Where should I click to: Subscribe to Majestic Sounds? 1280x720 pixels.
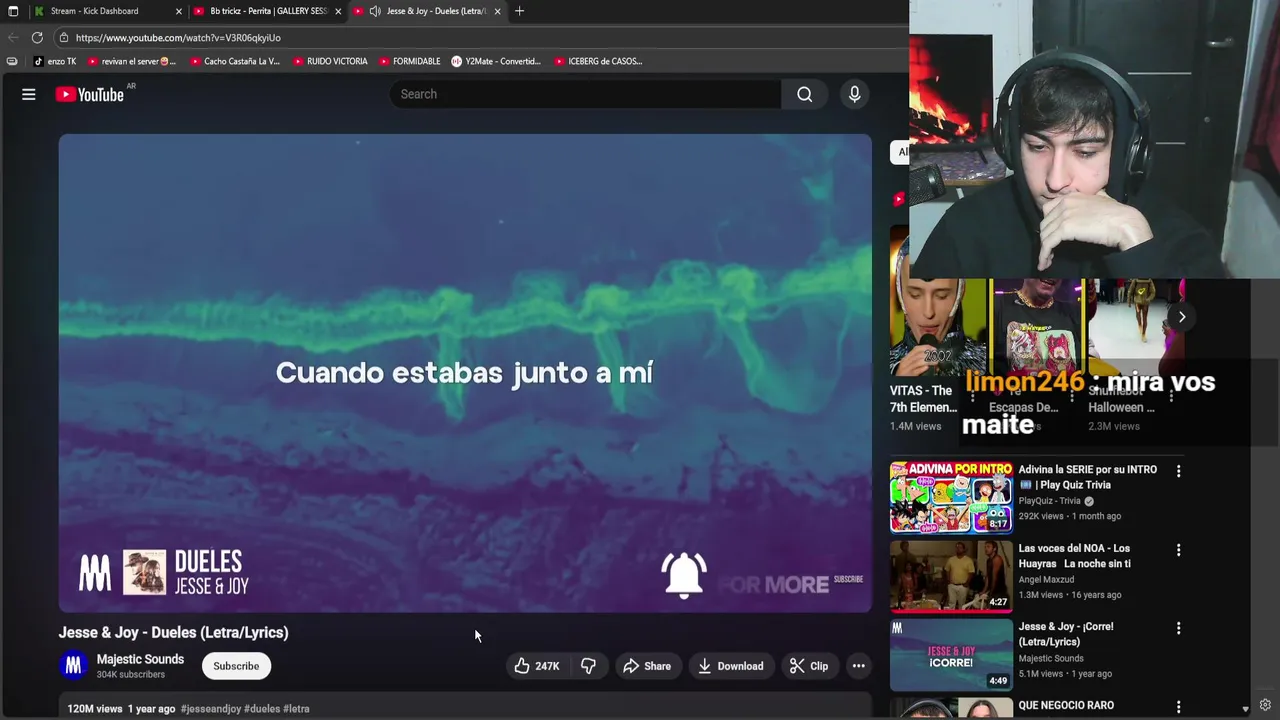(236, 666)
